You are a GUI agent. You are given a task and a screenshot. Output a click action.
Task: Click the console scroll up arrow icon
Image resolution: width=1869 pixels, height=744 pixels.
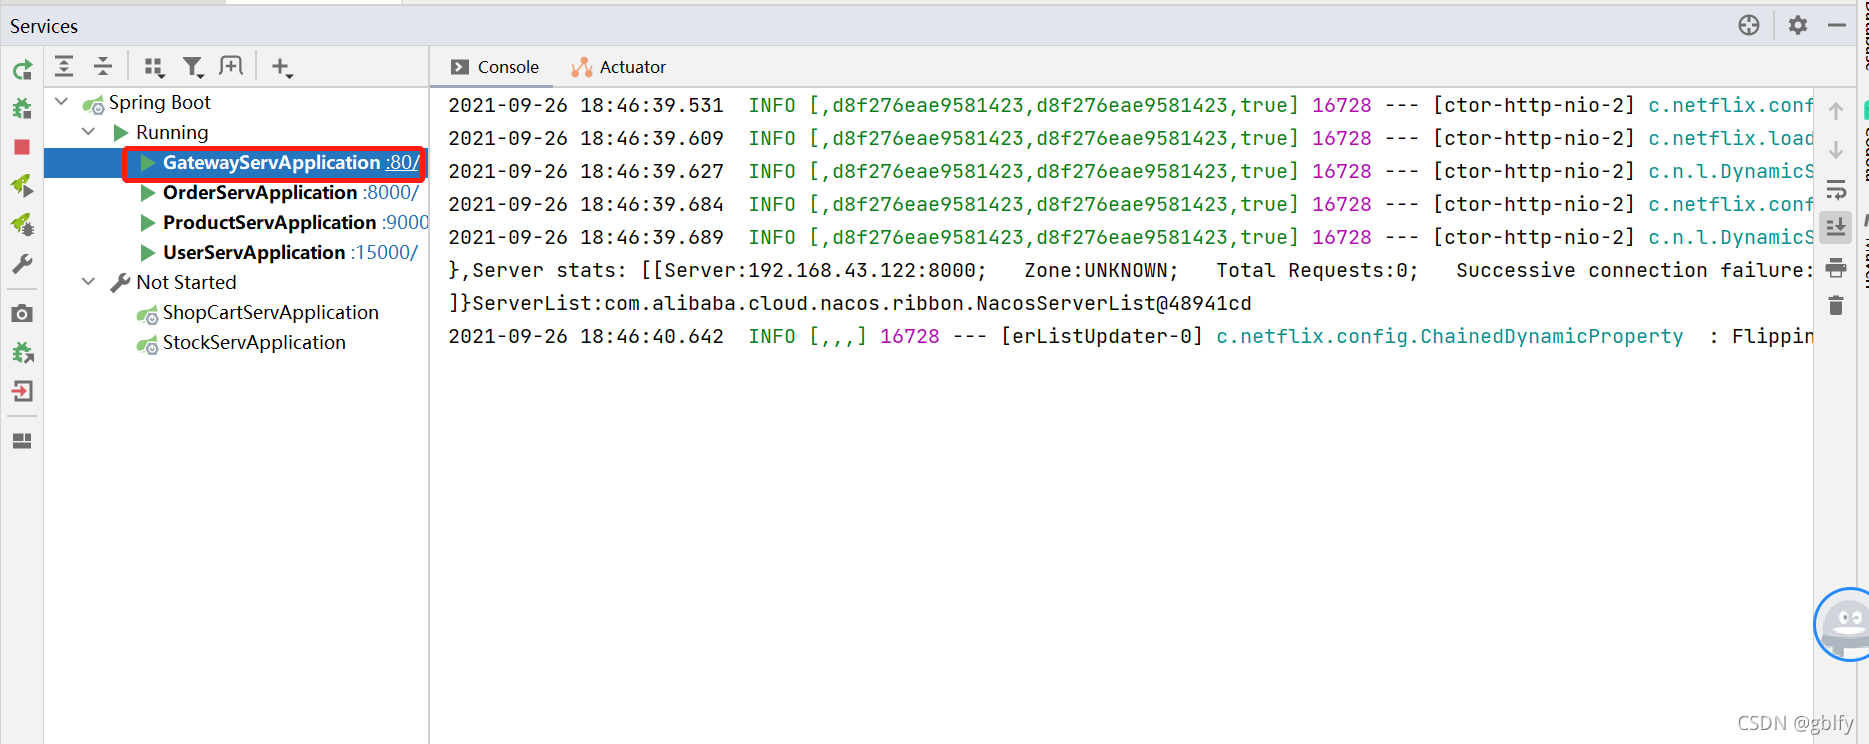tap(1836, 111)
